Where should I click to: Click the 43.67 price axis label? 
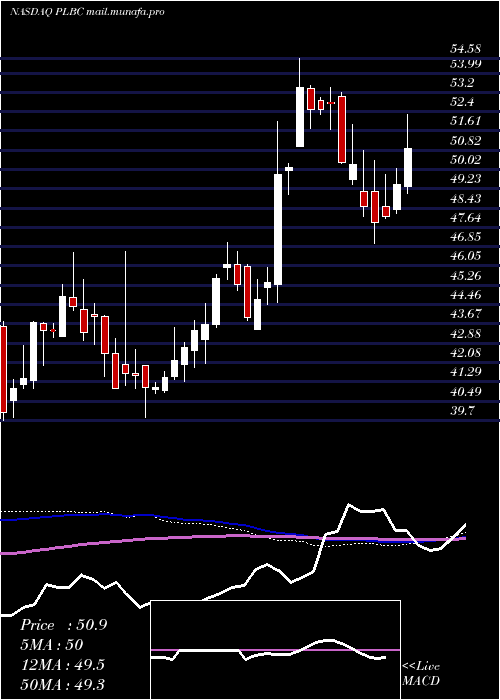[x=466, y=314]
